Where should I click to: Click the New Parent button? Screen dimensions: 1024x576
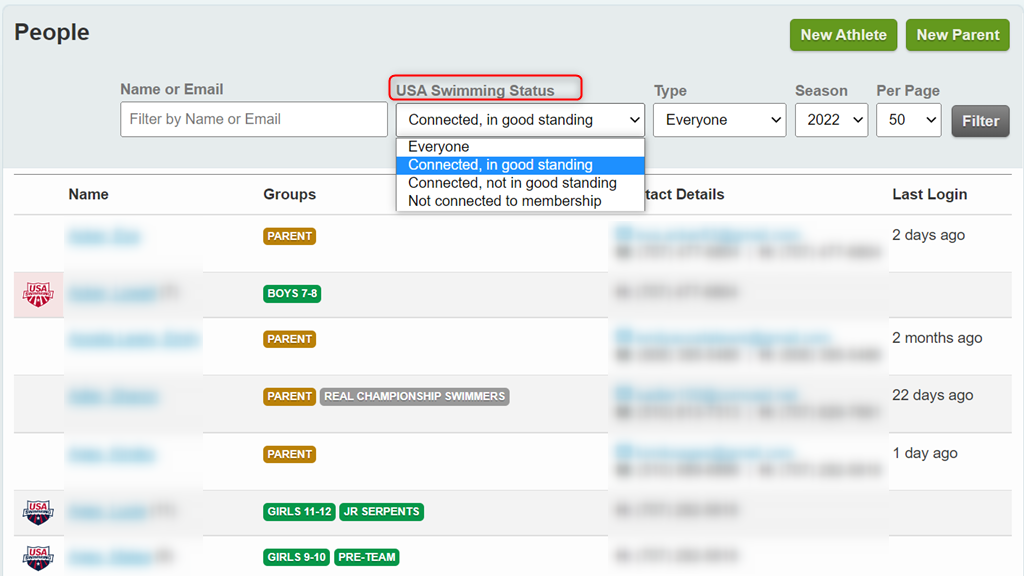pos(957,35)
